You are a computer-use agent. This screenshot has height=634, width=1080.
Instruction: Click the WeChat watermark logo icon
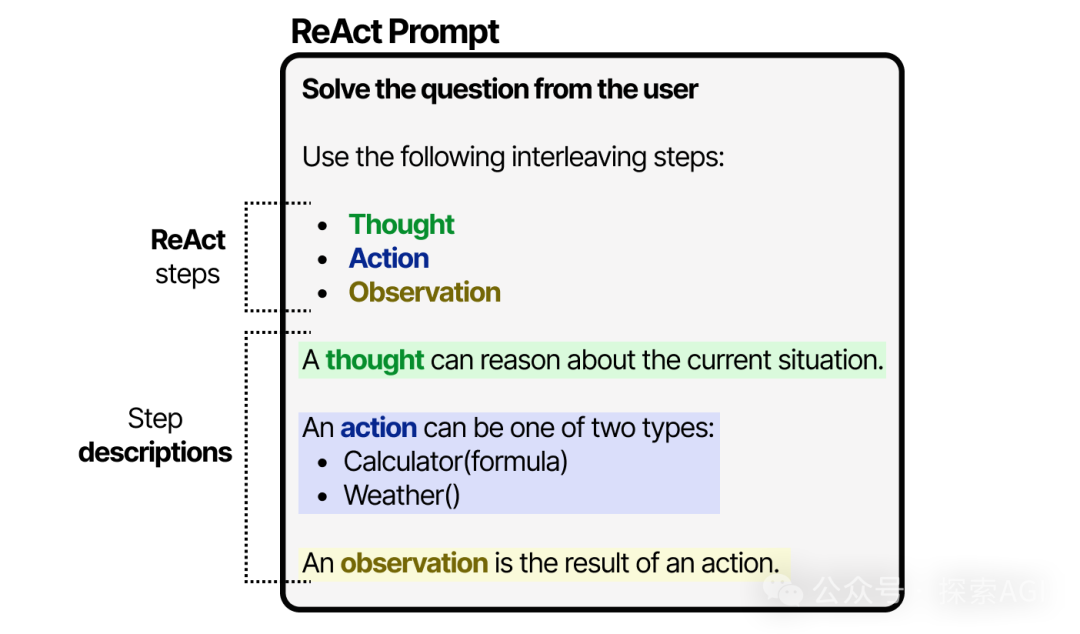point(782,590)
